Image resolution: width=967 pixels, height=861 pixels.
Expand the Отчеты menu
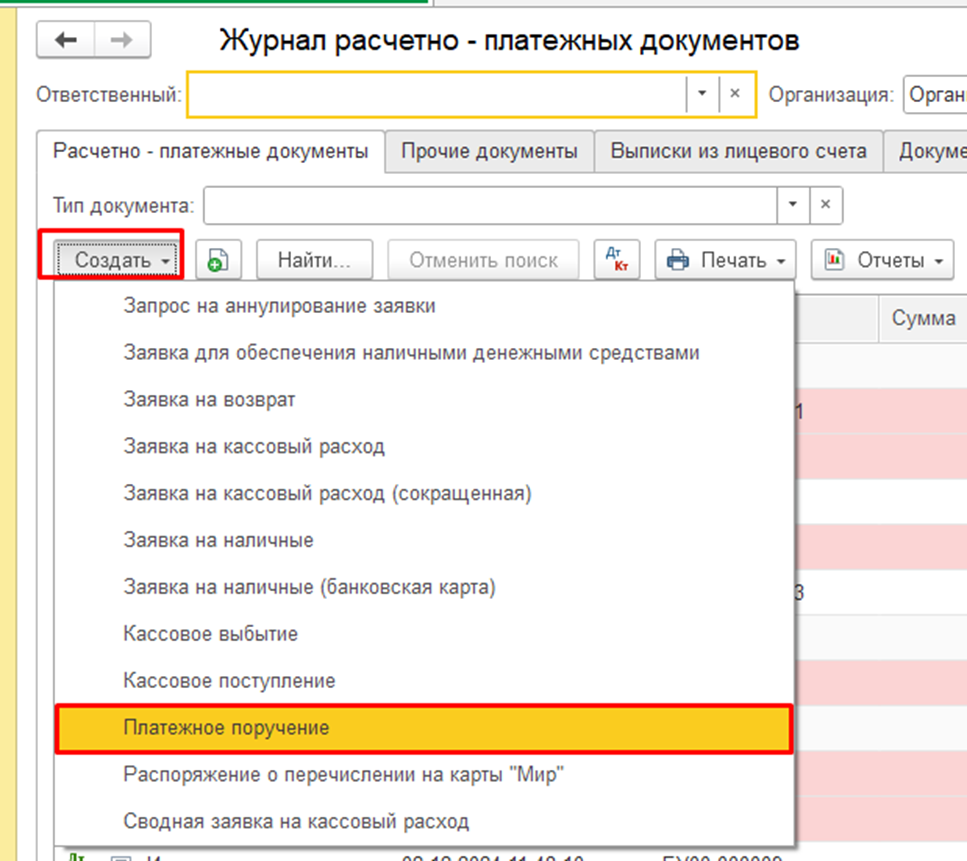[x=883, y=260]
